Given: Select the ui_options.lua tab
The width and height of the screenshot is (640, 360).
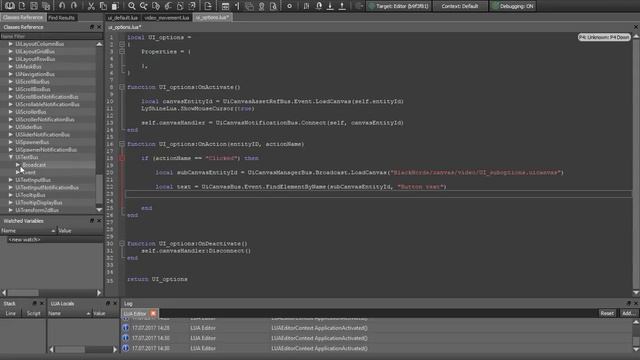Looking at the screenshot, I should pyautogui.click(x=212, y=18).
